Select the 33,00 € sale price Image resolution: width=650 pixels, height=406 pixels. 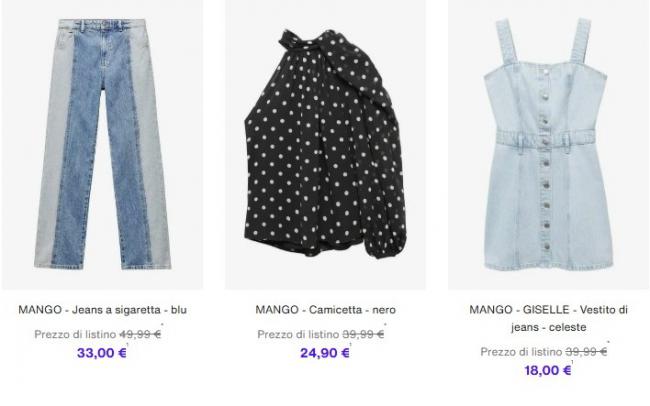click(x=102, y=353)
